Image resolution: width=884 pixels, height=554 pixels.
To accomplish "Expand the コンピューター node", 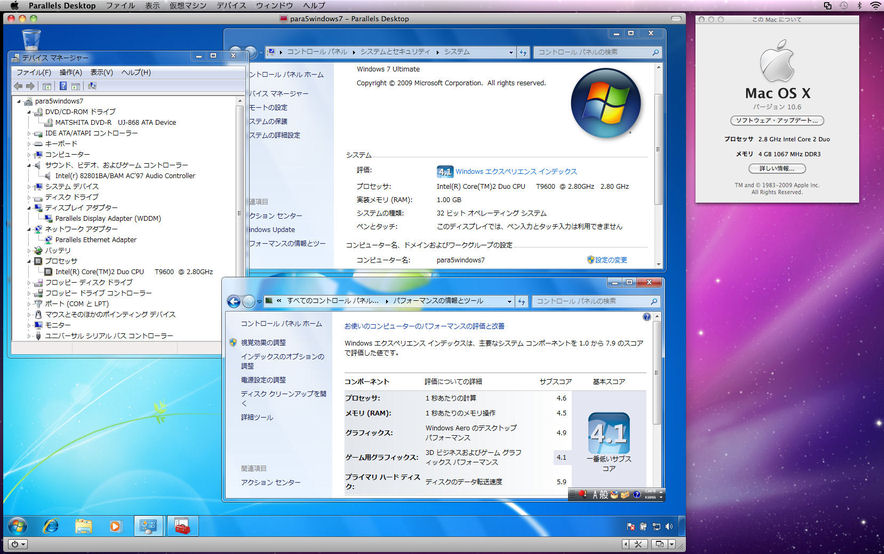I will pos(29,155).
